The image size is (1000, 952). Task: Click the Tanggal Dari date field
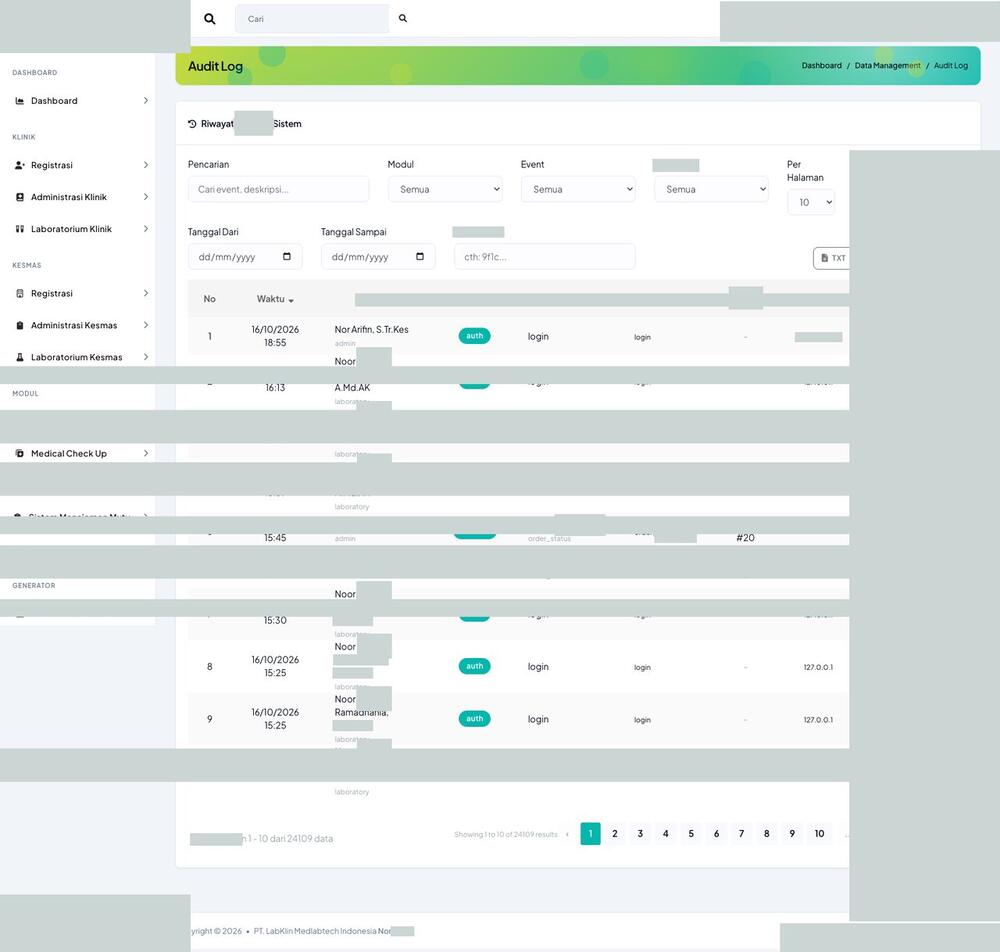coord(245,256)
